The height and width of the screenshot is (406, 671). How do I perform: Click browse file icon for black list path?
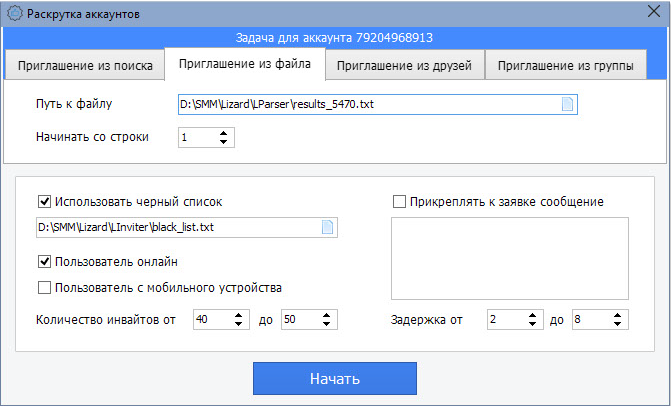(327, 227)
